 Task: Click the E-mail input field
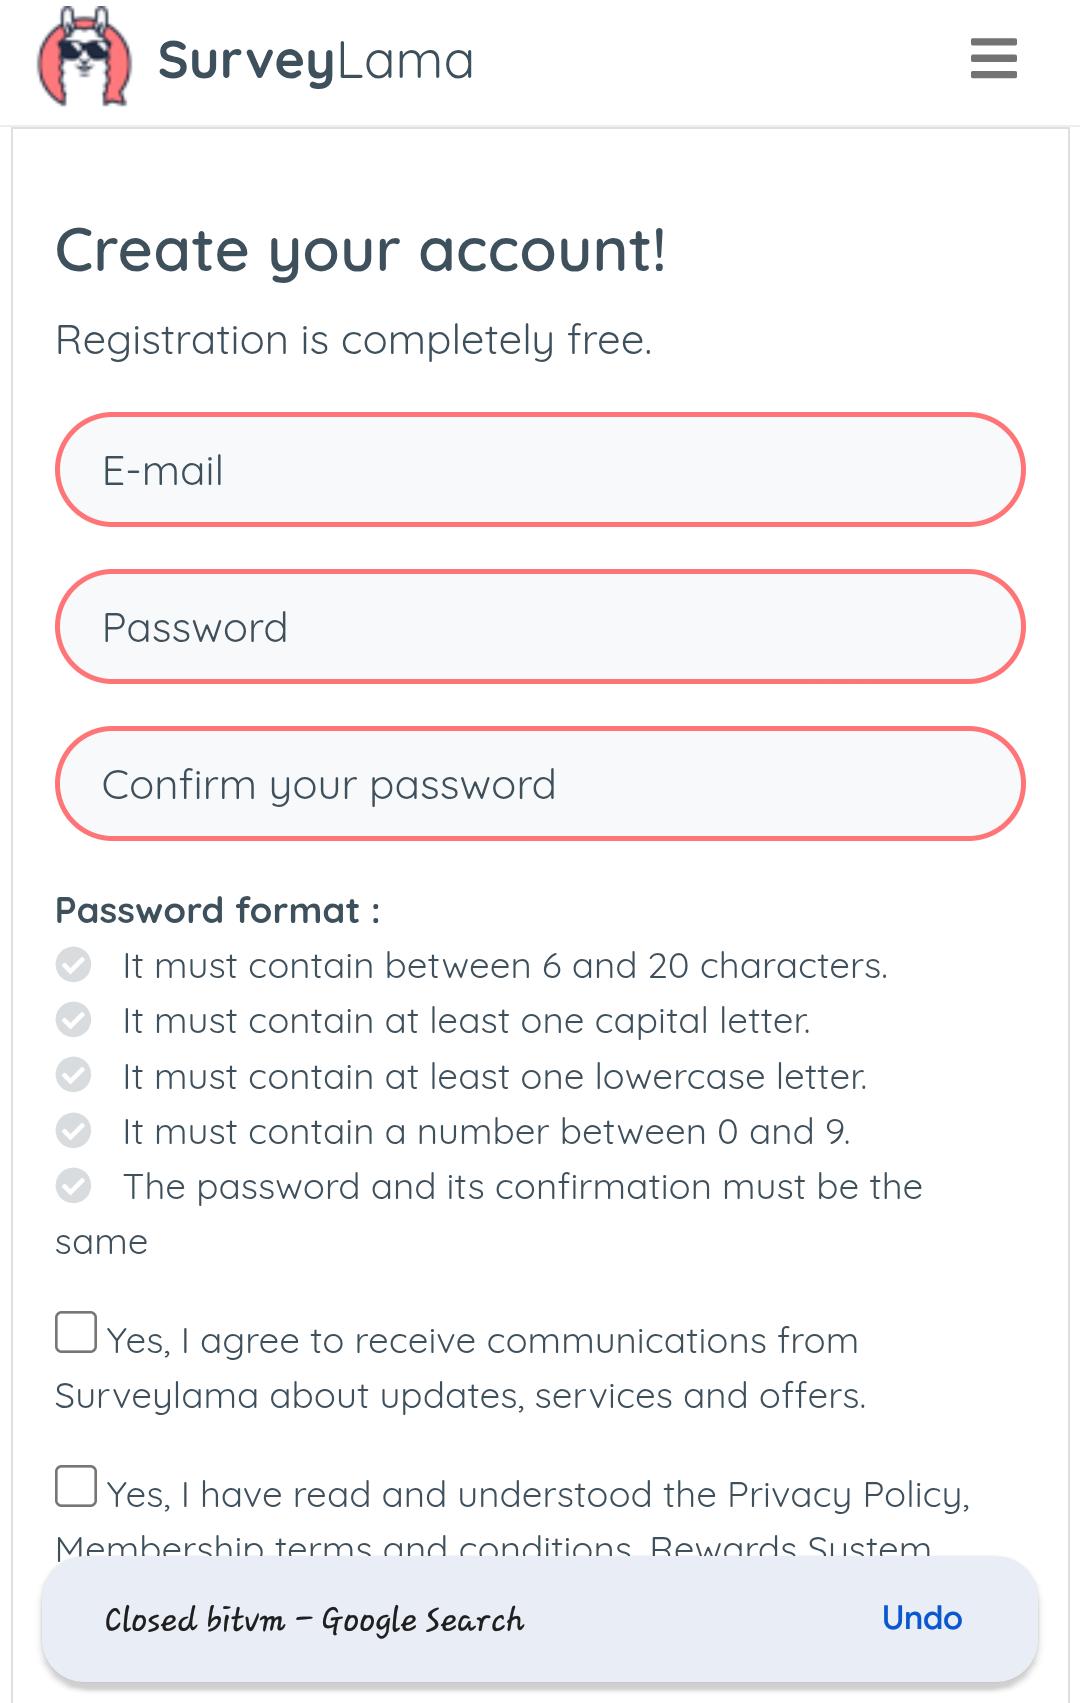540,469
